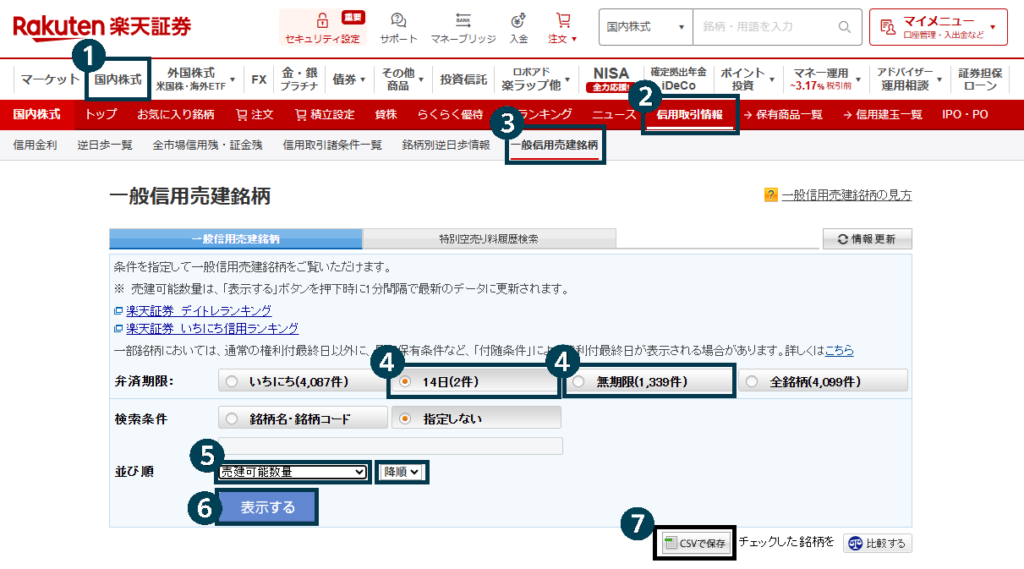Select the 銘柄名・銘柄コード radio button
Viewport: 1024px width, 569px height.
[x=232, y=419]
